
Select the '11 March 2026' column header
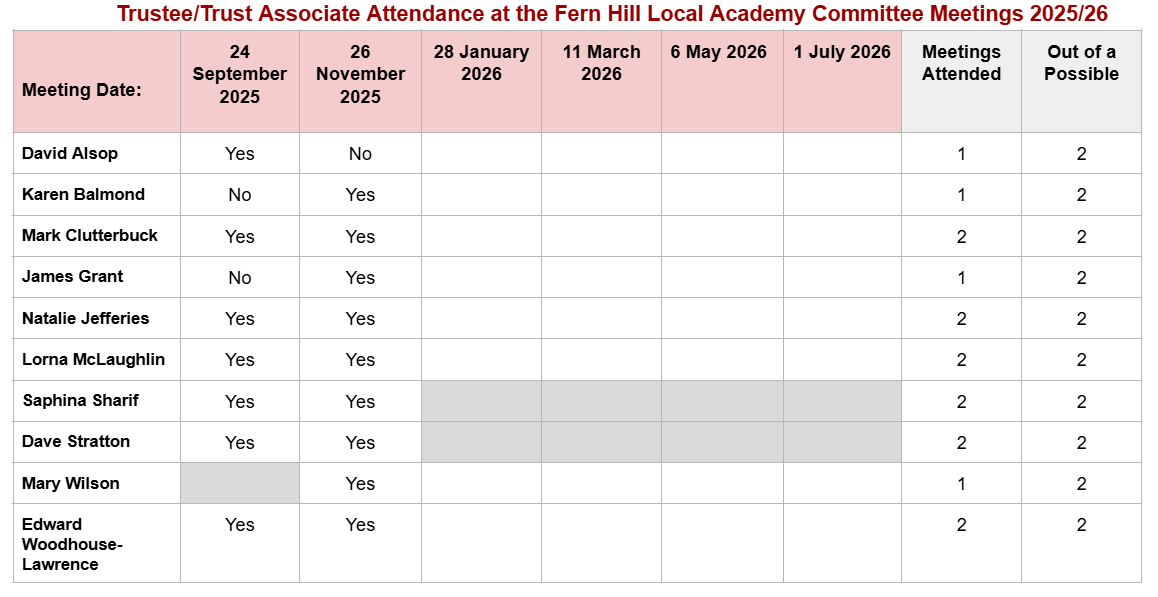coord(601,63)
